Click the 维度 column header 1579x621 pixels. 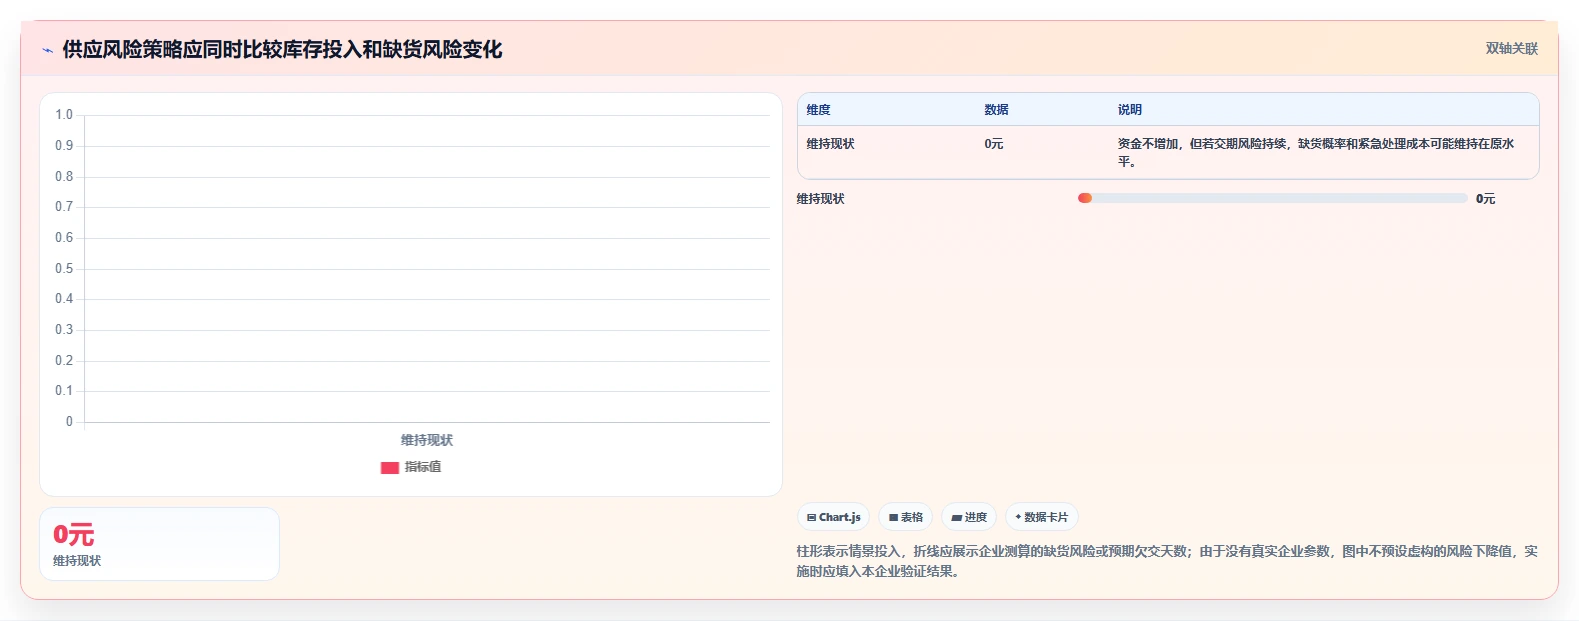[819, 110]
